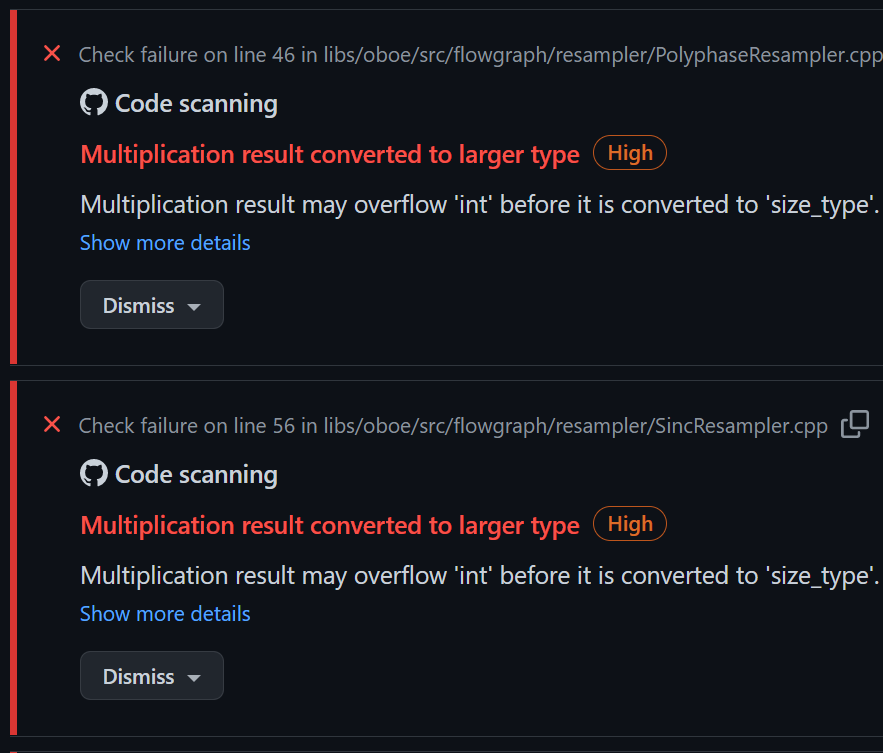Click the 'Multiplication result converted to larger type' heading

(x=329, y=154)
